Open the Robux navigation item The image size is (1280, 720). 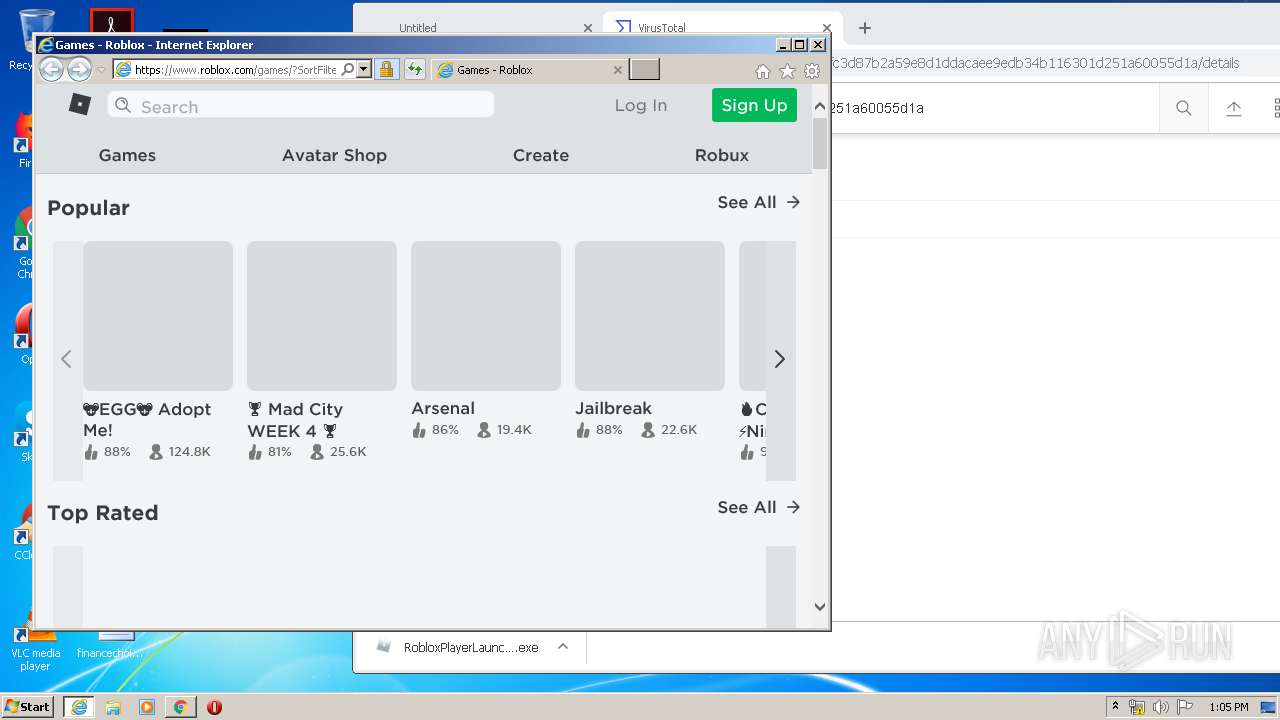[x=722, y=155]
